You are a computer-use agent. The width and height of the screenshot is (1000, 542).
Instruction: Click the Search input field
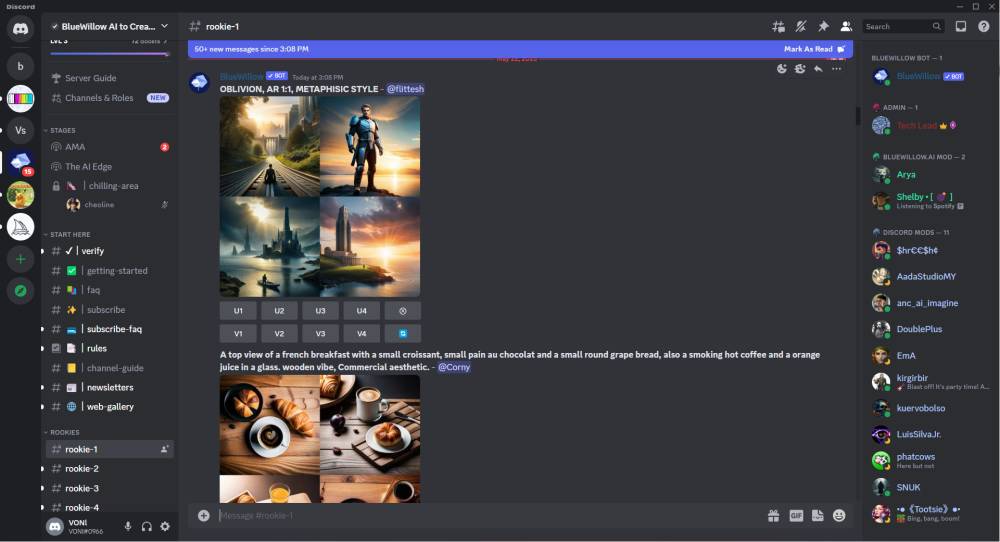(903, 26)
